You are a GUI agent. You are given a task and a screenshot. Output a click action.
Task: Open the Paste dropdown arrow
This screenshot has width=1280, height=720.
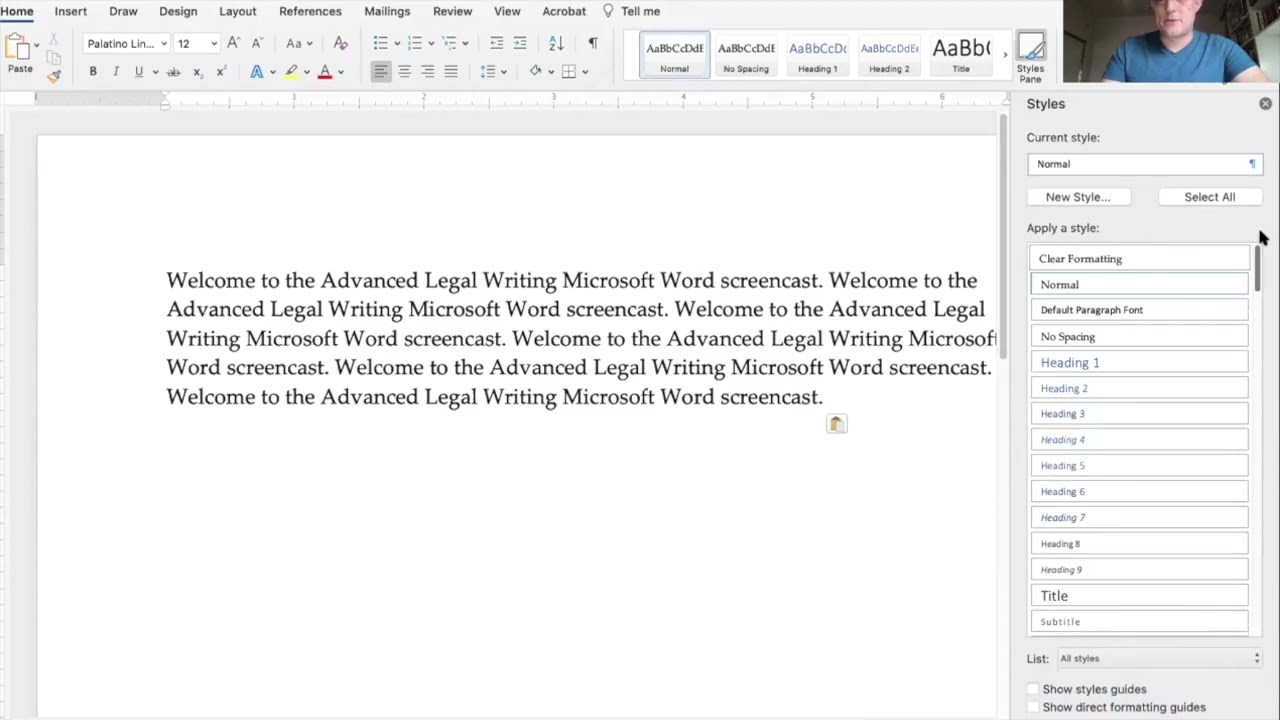[x=36, y=45]
